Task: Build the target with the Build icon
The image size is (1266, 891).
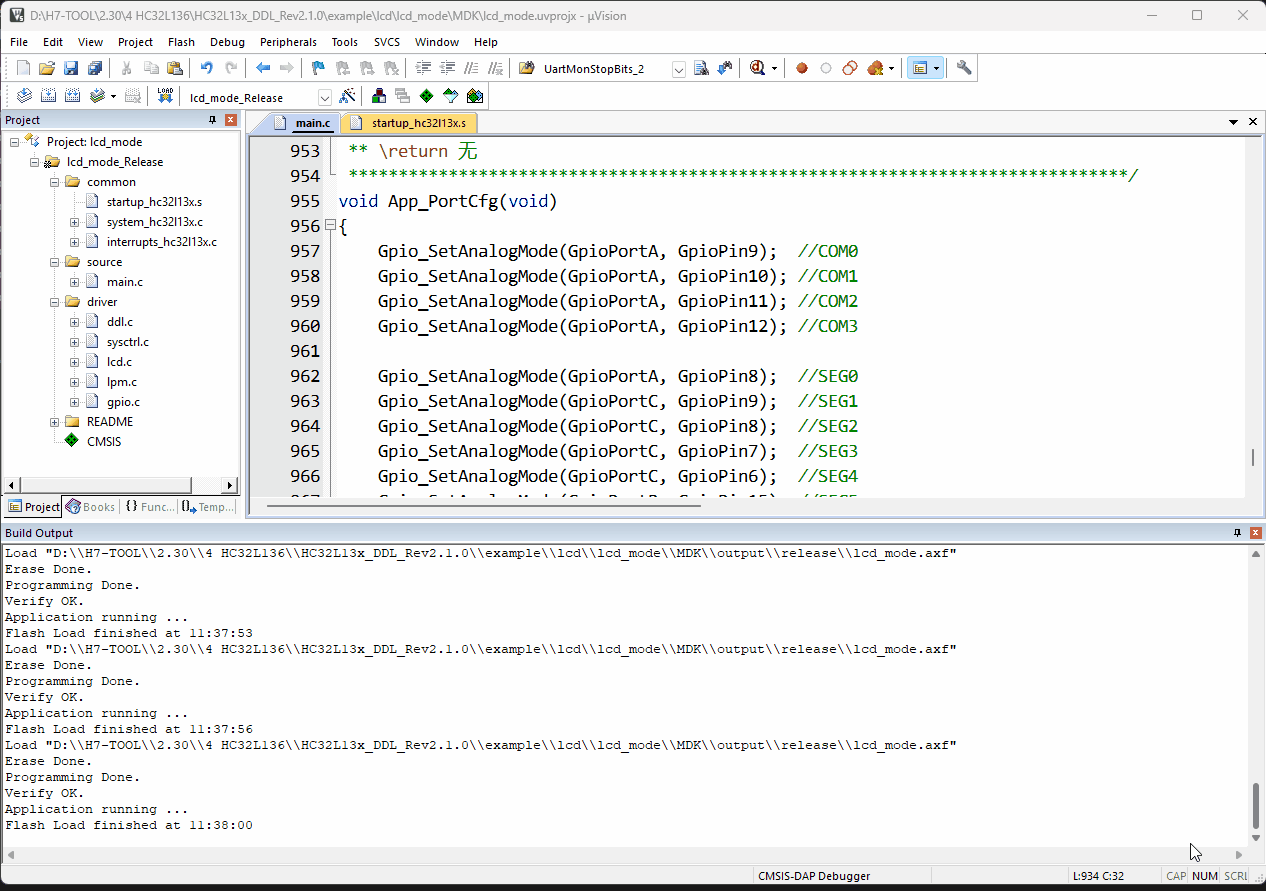Action: coord(48,96)
